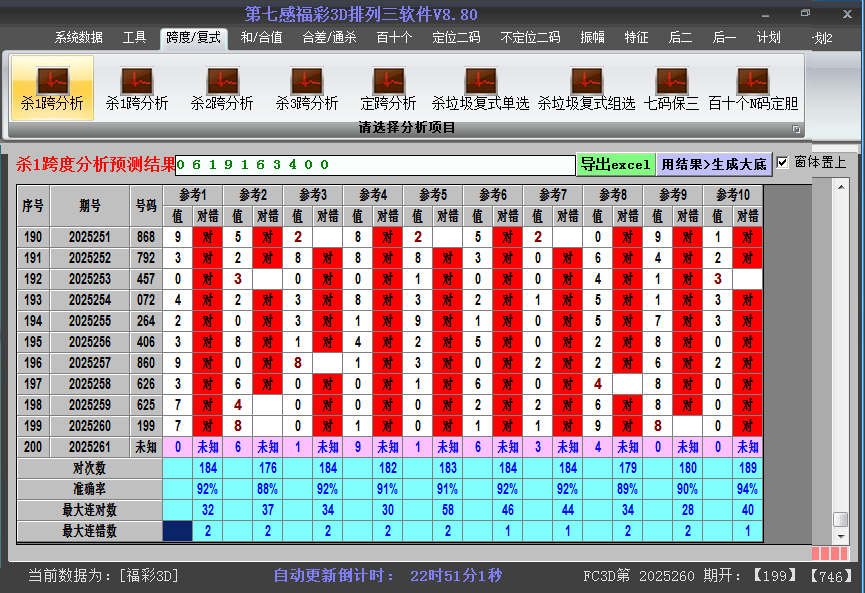Select the 七码保三 tool icon
The height and width of the screenshot is (593, 865).
[x=671, y=88]
